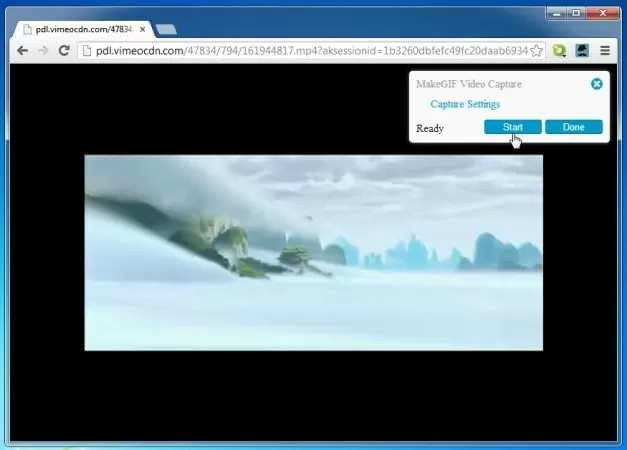
Task: Maximize the Chrome window
Action: 575,13
